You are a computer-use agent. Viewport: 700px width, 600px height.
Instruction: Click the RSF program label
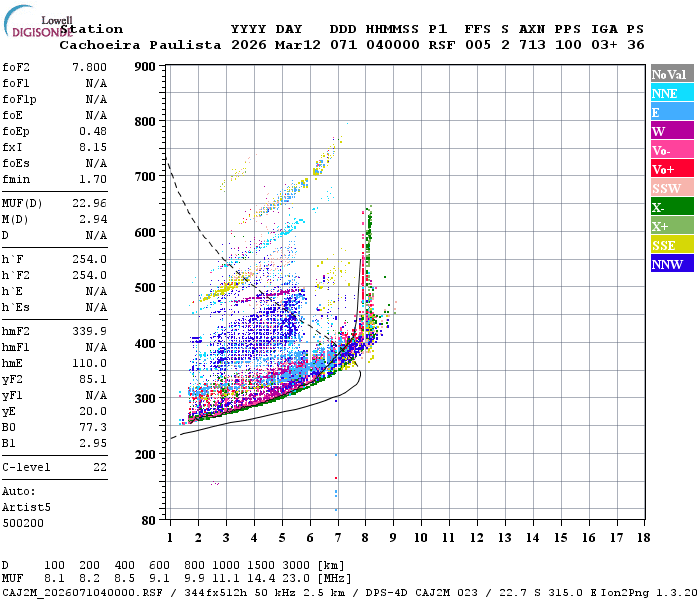click(x=442, y=45)
